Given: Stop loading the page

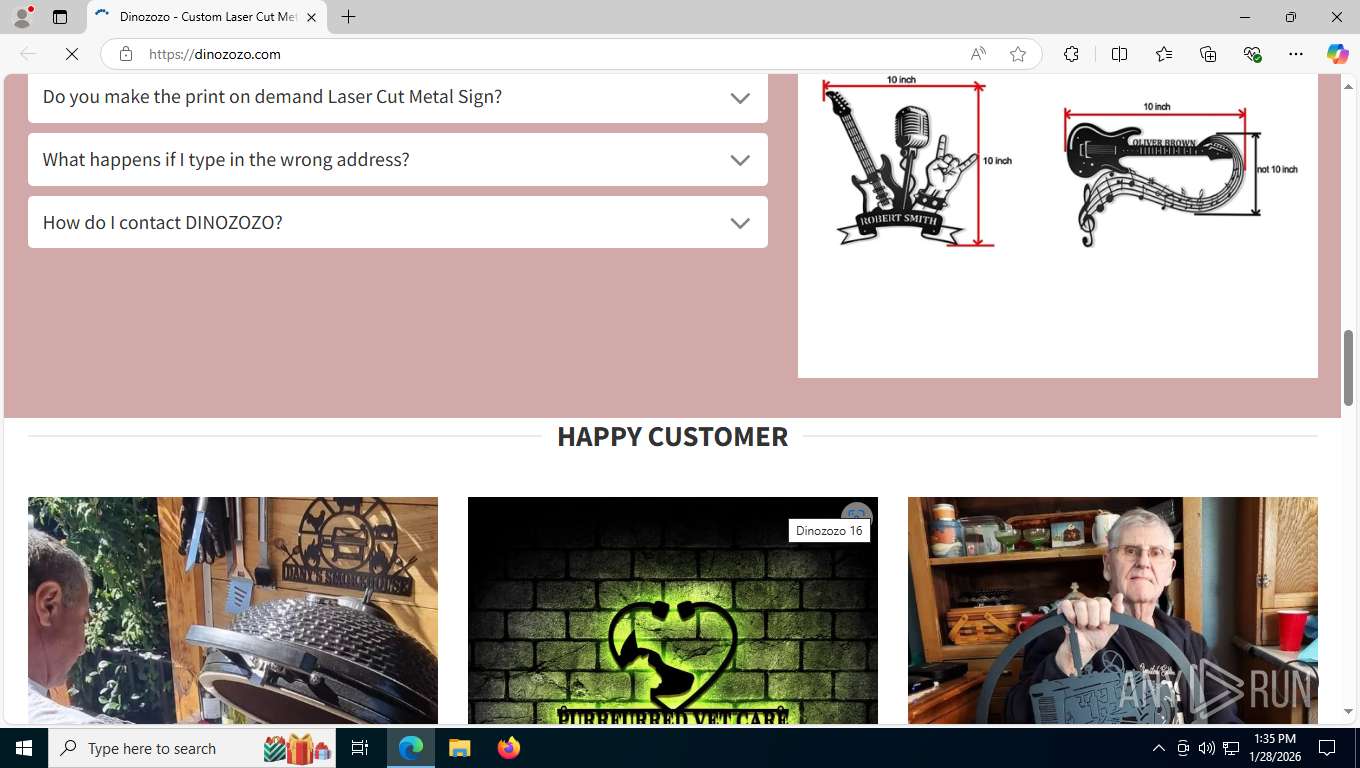Looking at the screenshot, I should point(72,54).
